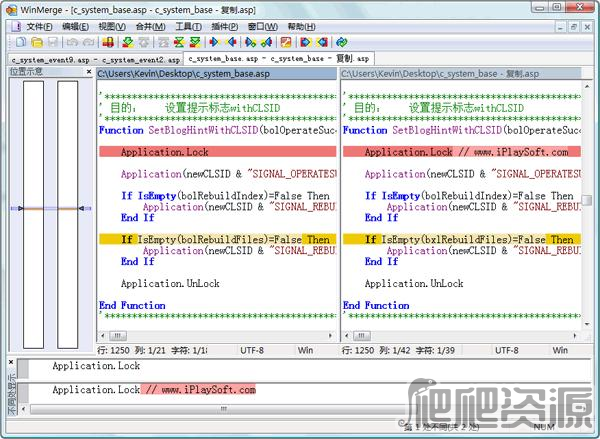Jump to Current Difference toolbar icon
The width and height of the screenshot is (600, 439).
tap(179, 42)
